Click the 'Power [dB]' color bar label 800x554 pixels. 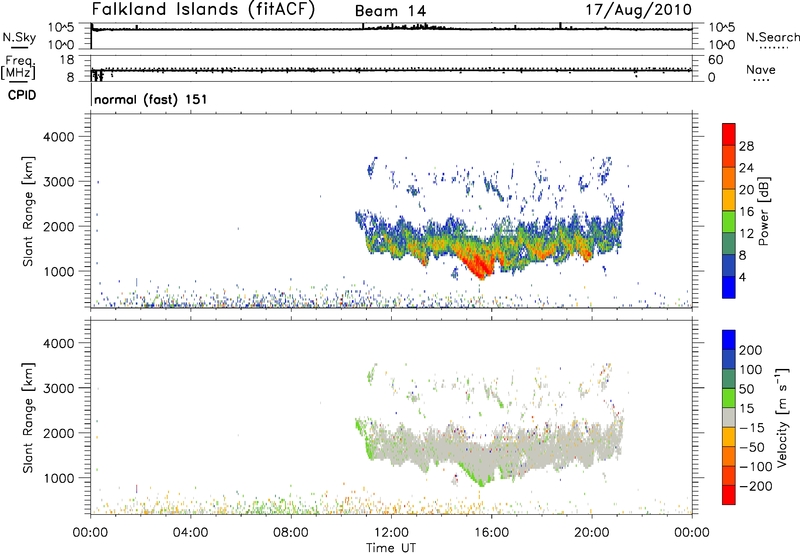pos(763,211)
